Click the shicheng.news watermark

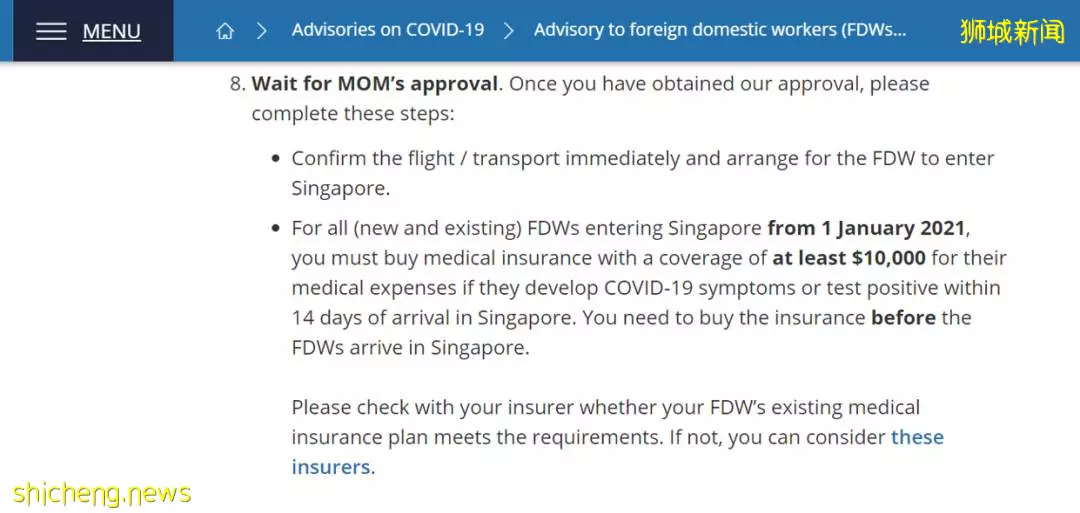click(102, 493)
